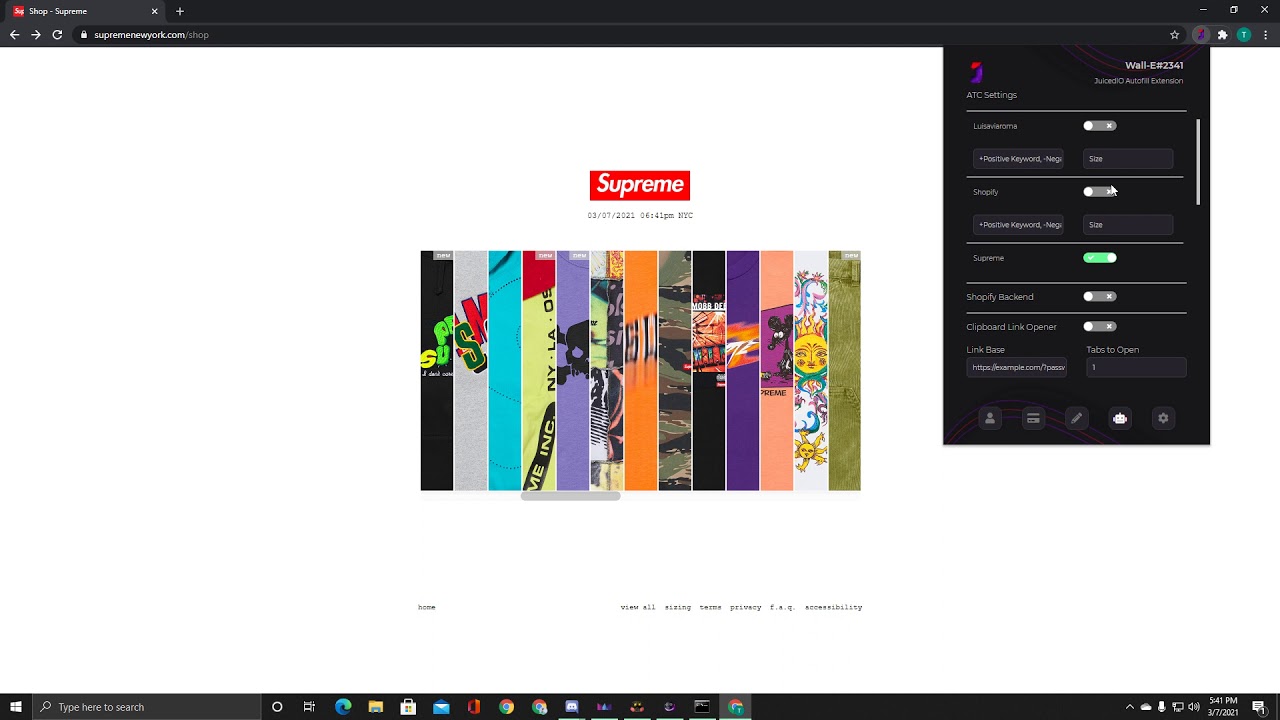The image size is (1280, 720).
Task: Open the cyan shirt product thumbnail
Action: coord(505,371)
